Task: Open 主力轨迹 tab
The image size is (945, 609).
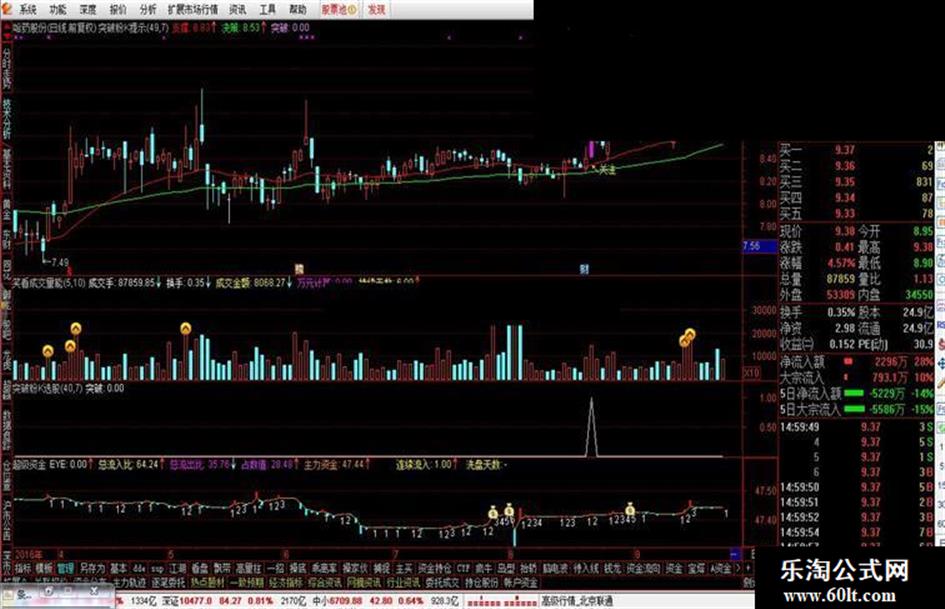Action: [x=130, y=583]
